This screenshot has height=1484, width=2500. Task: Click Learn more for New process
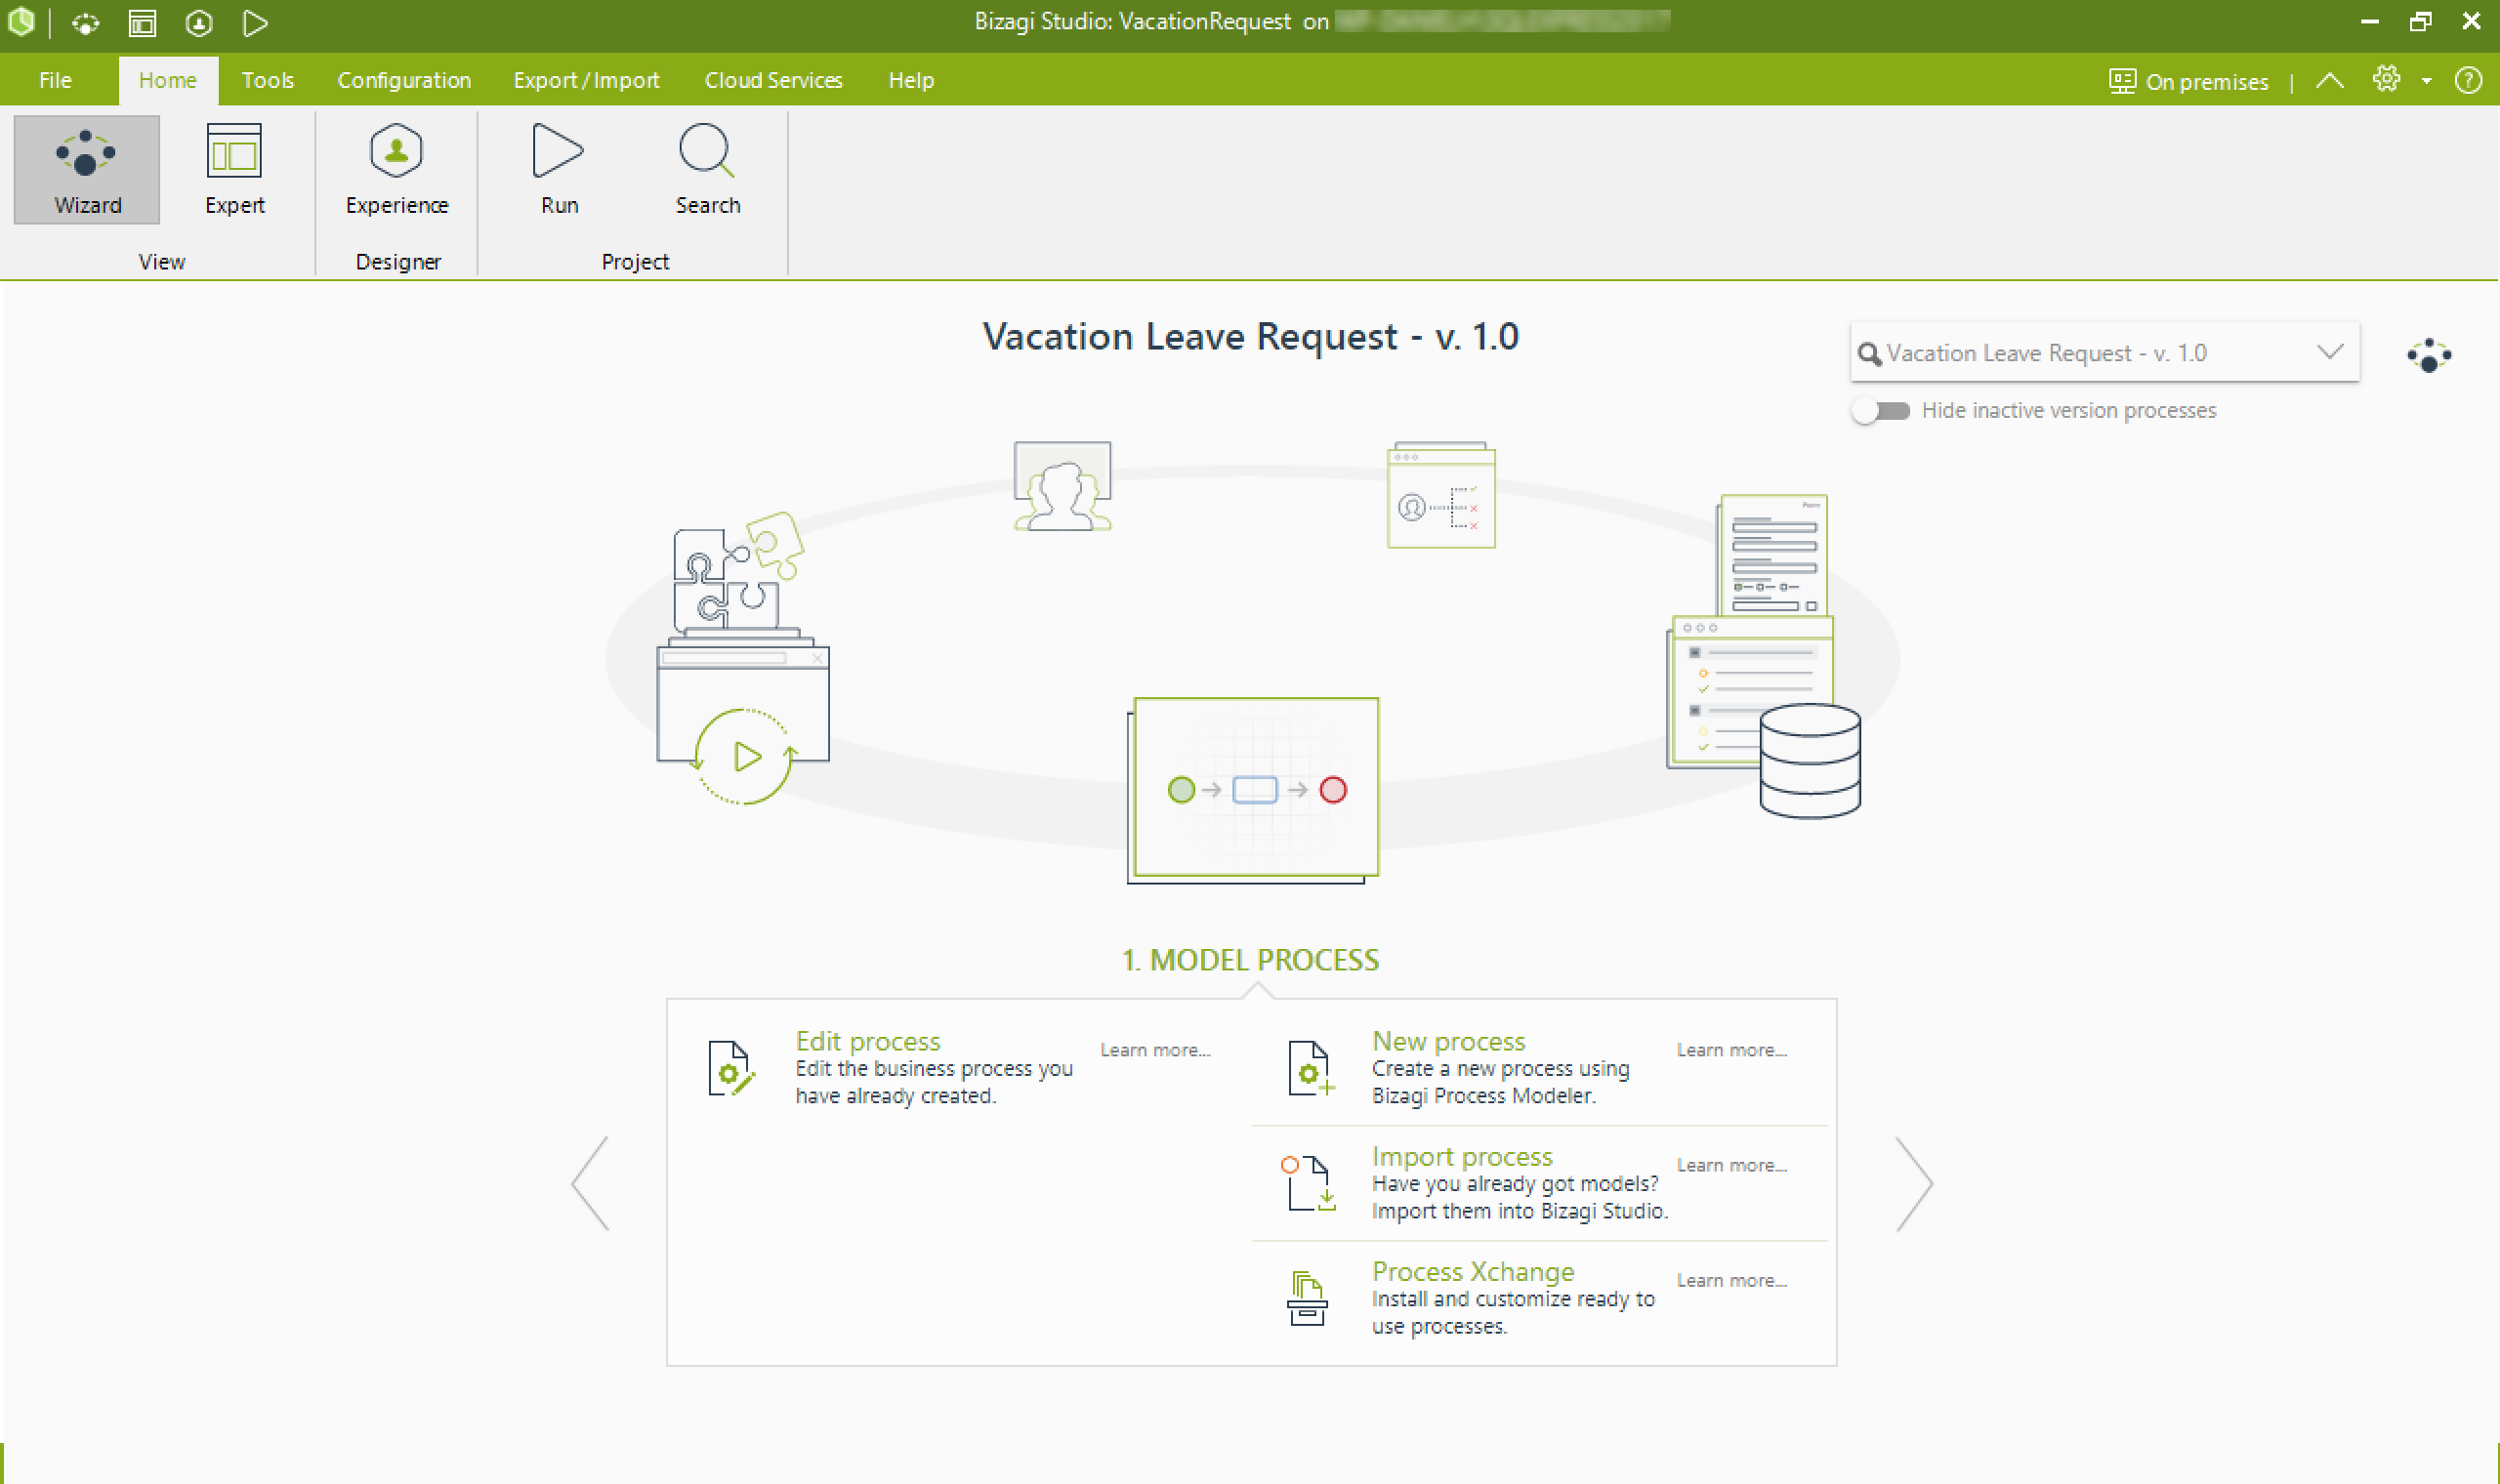(1731, 1050)
